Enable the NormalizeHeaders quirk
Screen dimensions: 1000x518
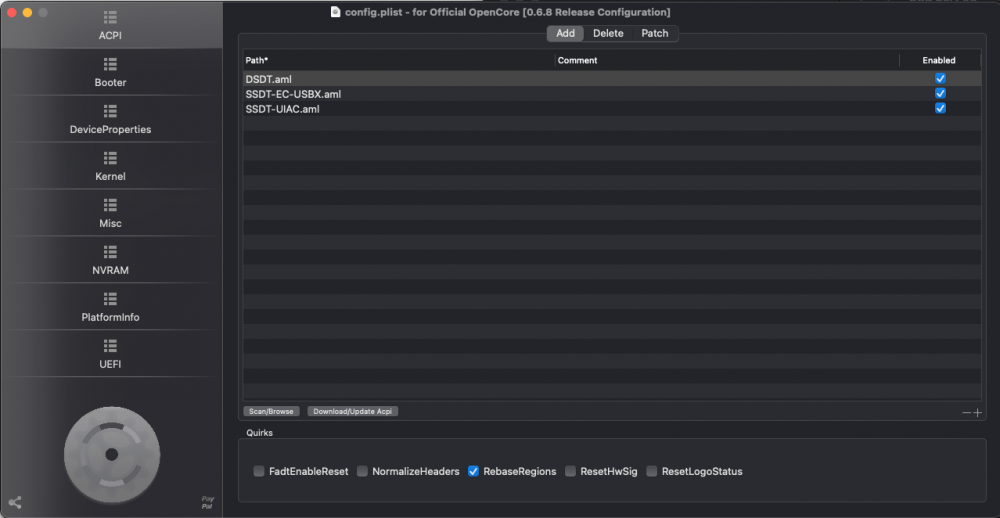tap(362, 471)
